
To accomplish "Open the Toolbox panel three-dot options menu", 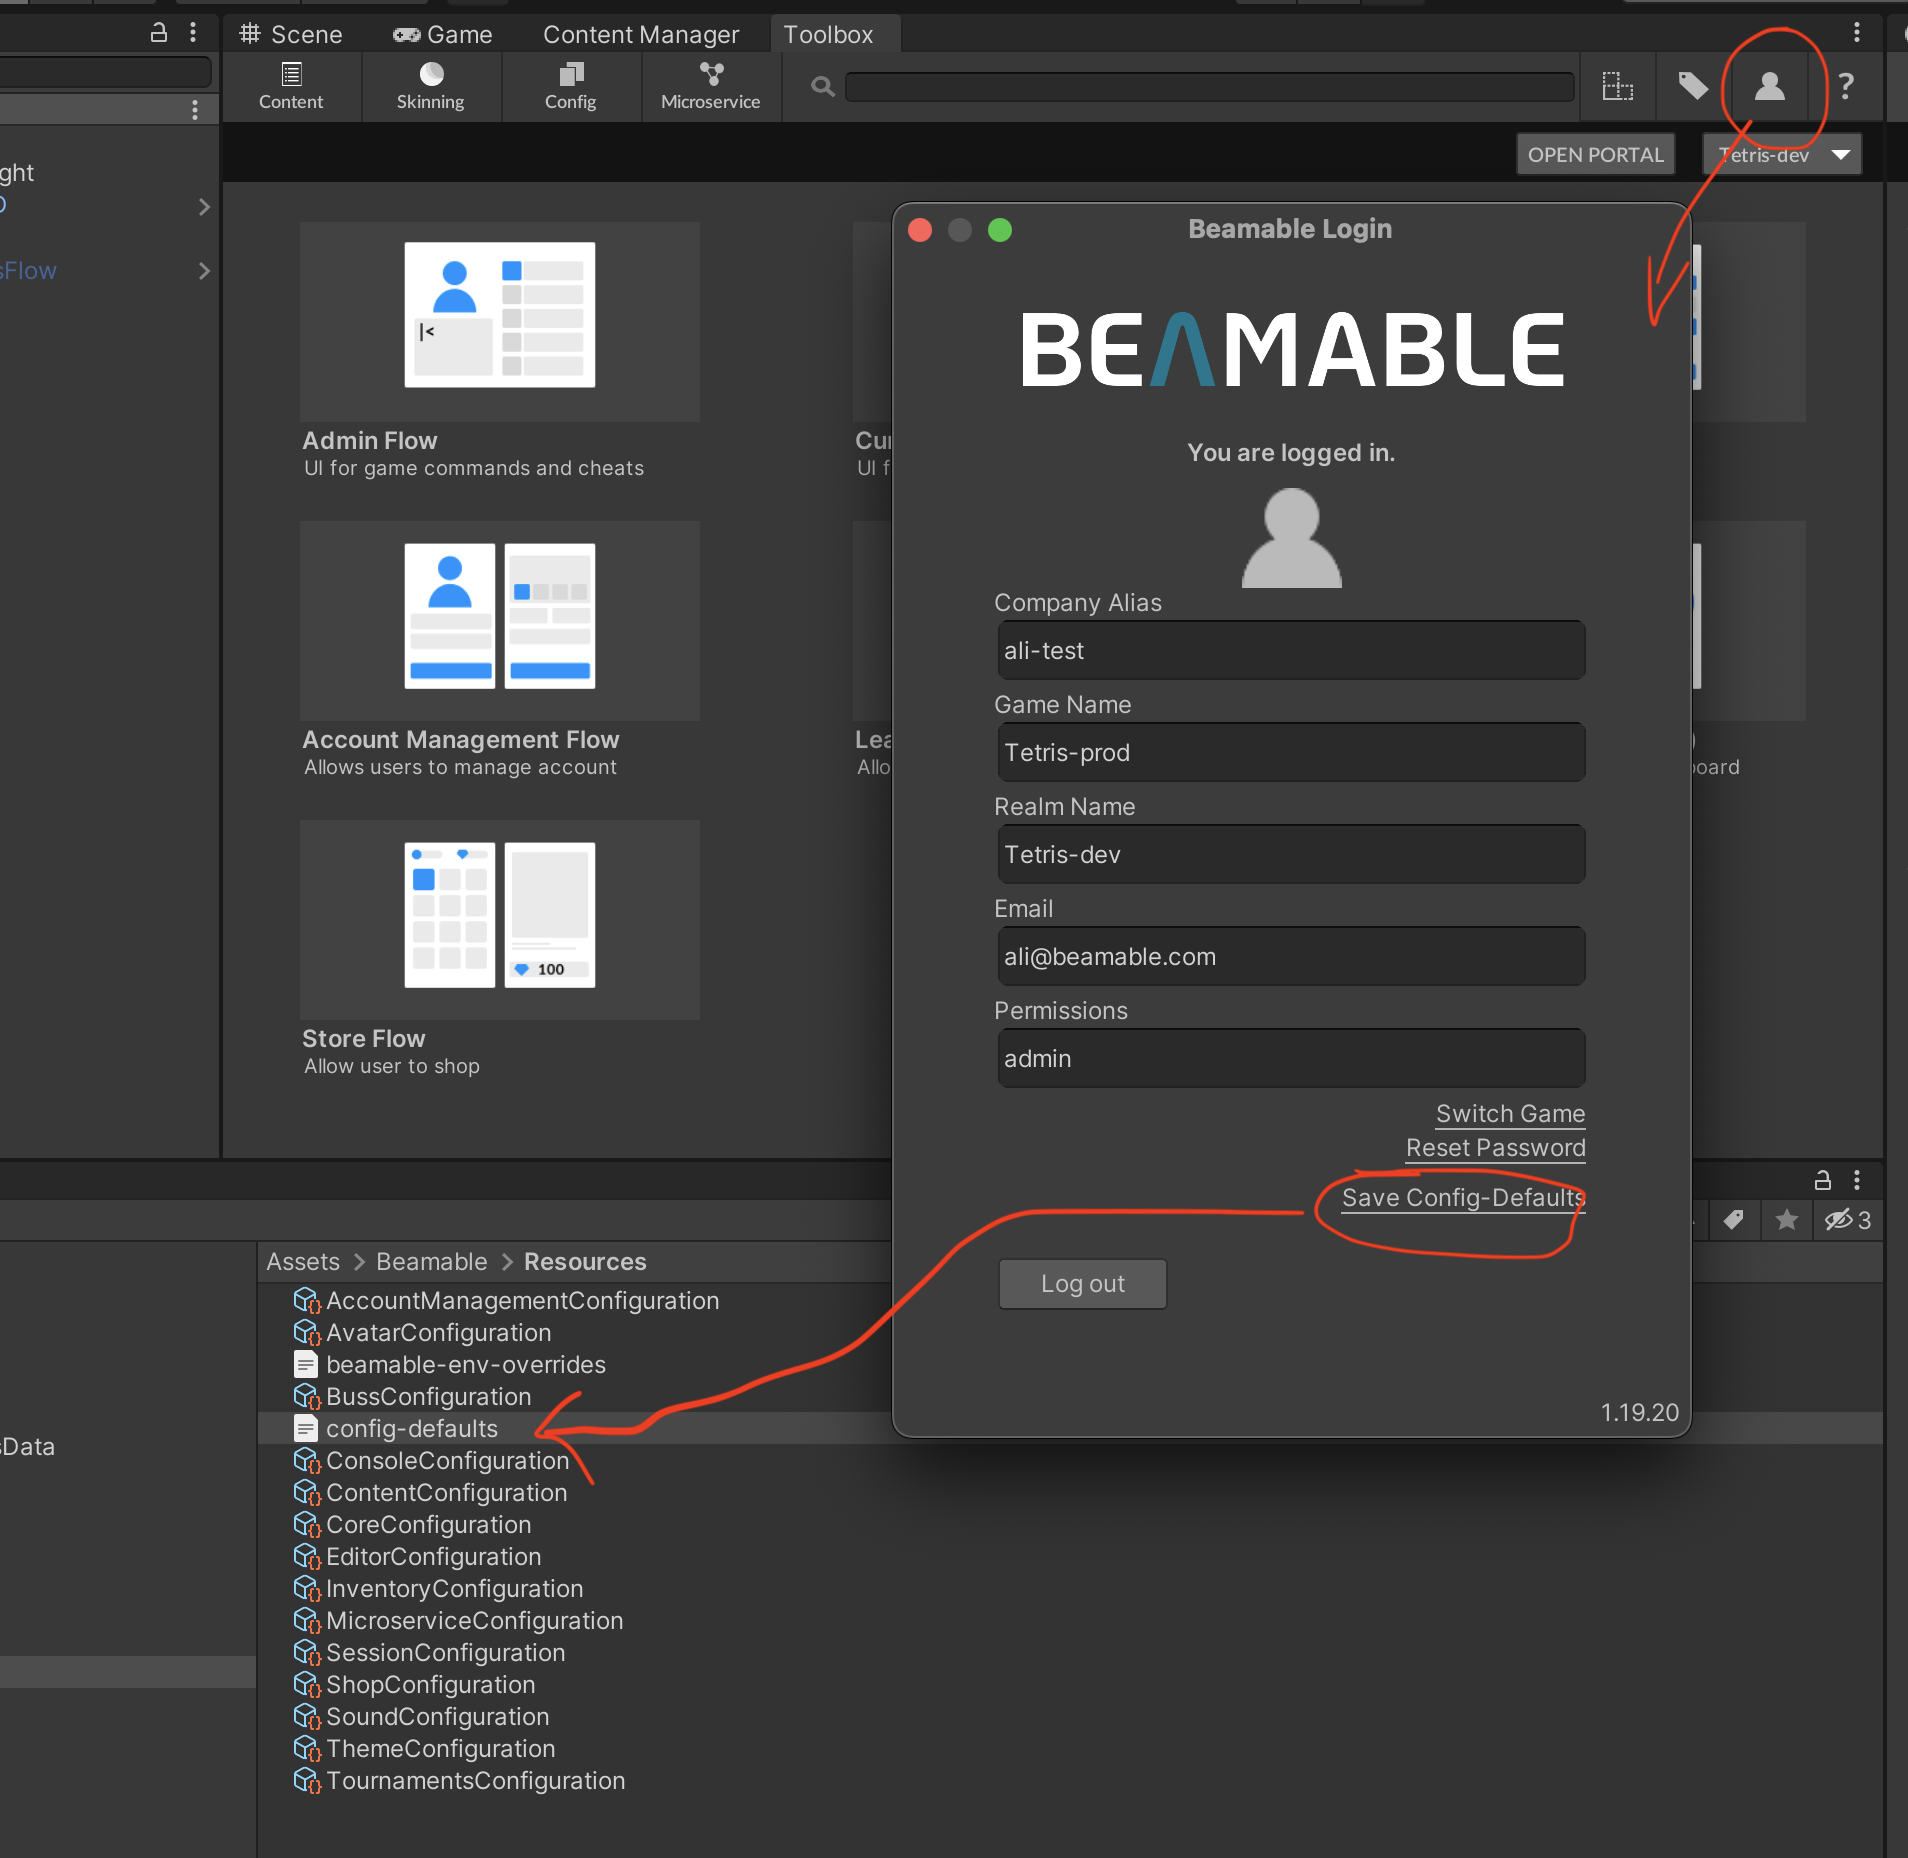I will click(1856, 32).
